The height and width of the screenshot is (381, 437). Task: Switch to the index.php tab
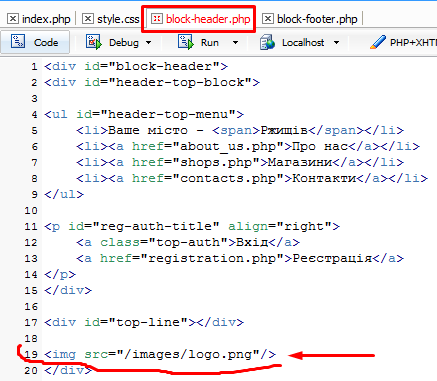[46, 19]
